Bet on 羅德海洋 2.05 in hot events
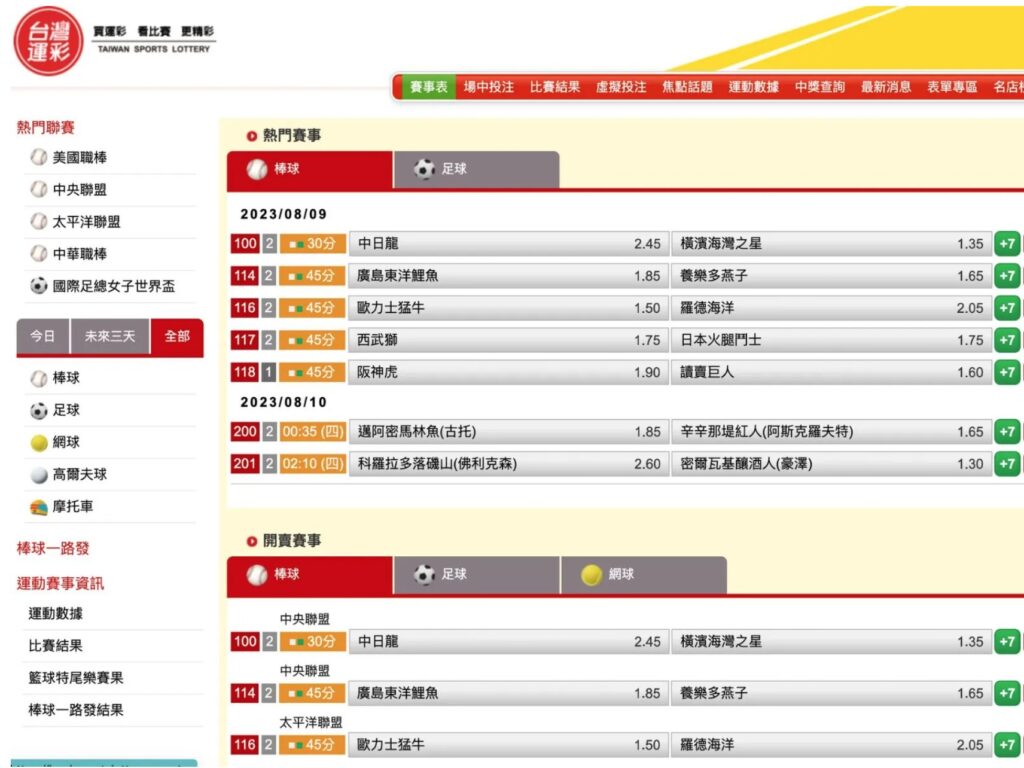This screenshot has width=1024, height=768. 831,308
